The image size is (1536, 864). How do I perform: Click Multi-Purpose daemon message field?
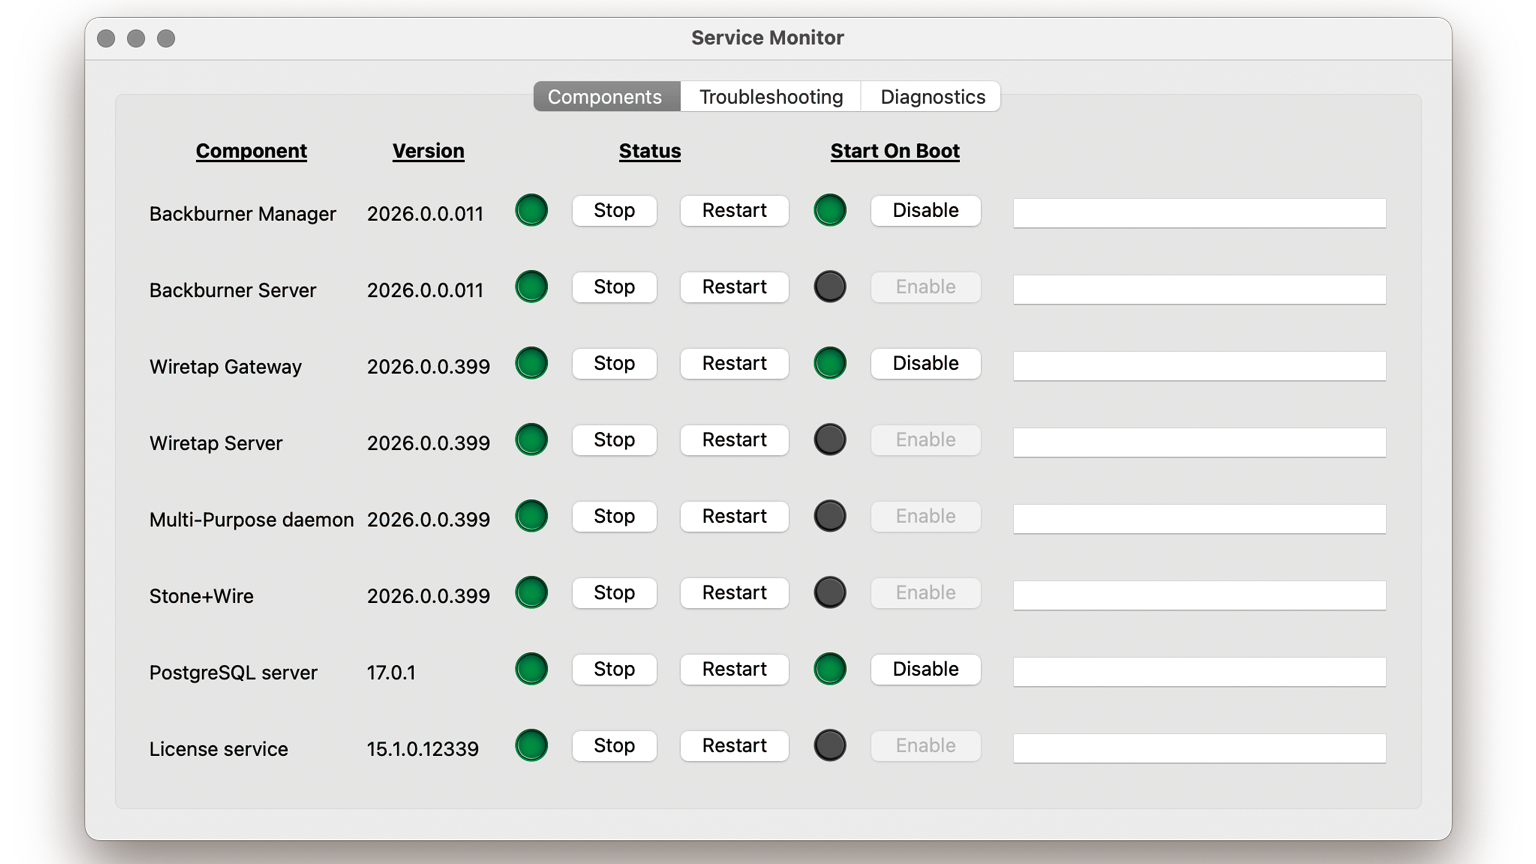pos(1199,519)
